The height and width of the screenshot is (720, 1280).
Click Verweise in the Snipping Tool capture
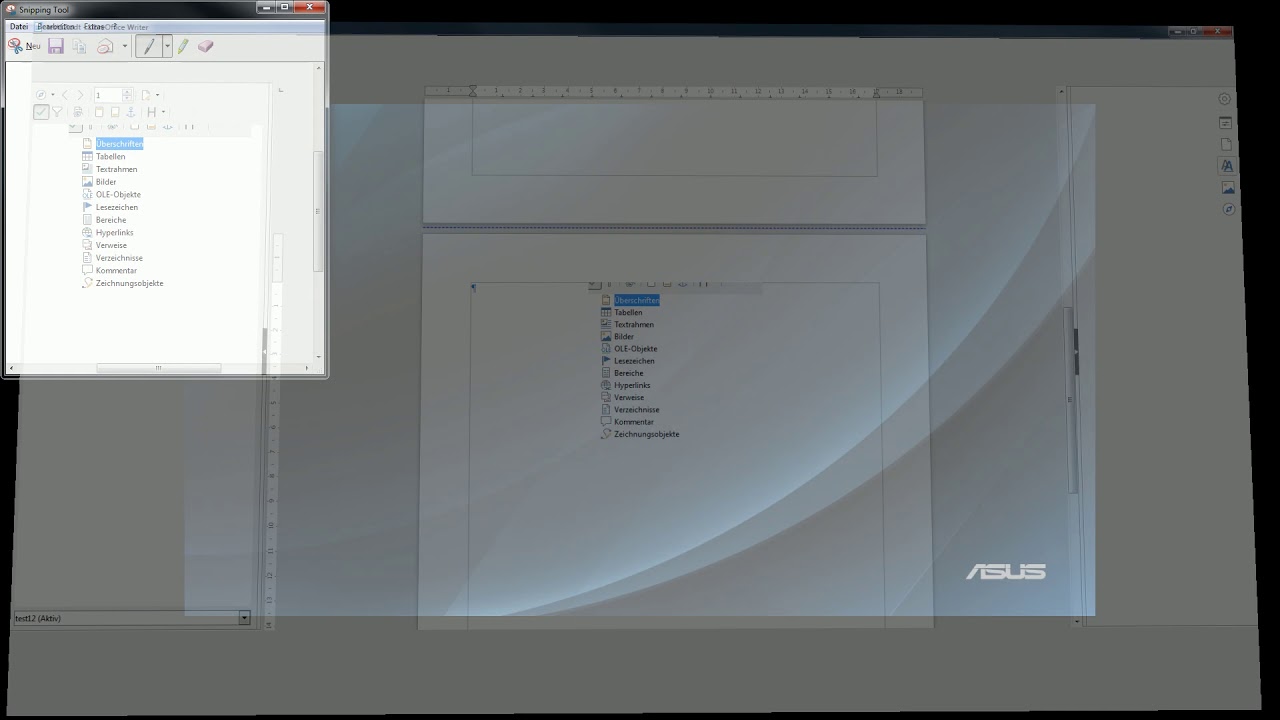111,245
